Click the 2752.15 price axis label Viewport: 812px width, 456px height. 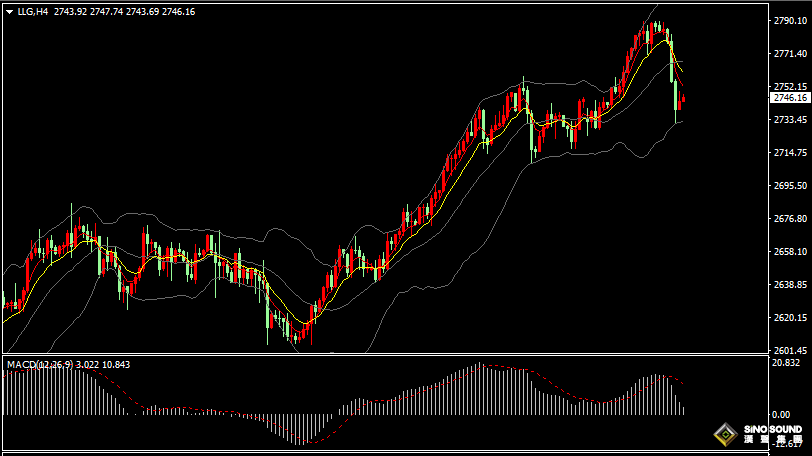click(790, 86)
